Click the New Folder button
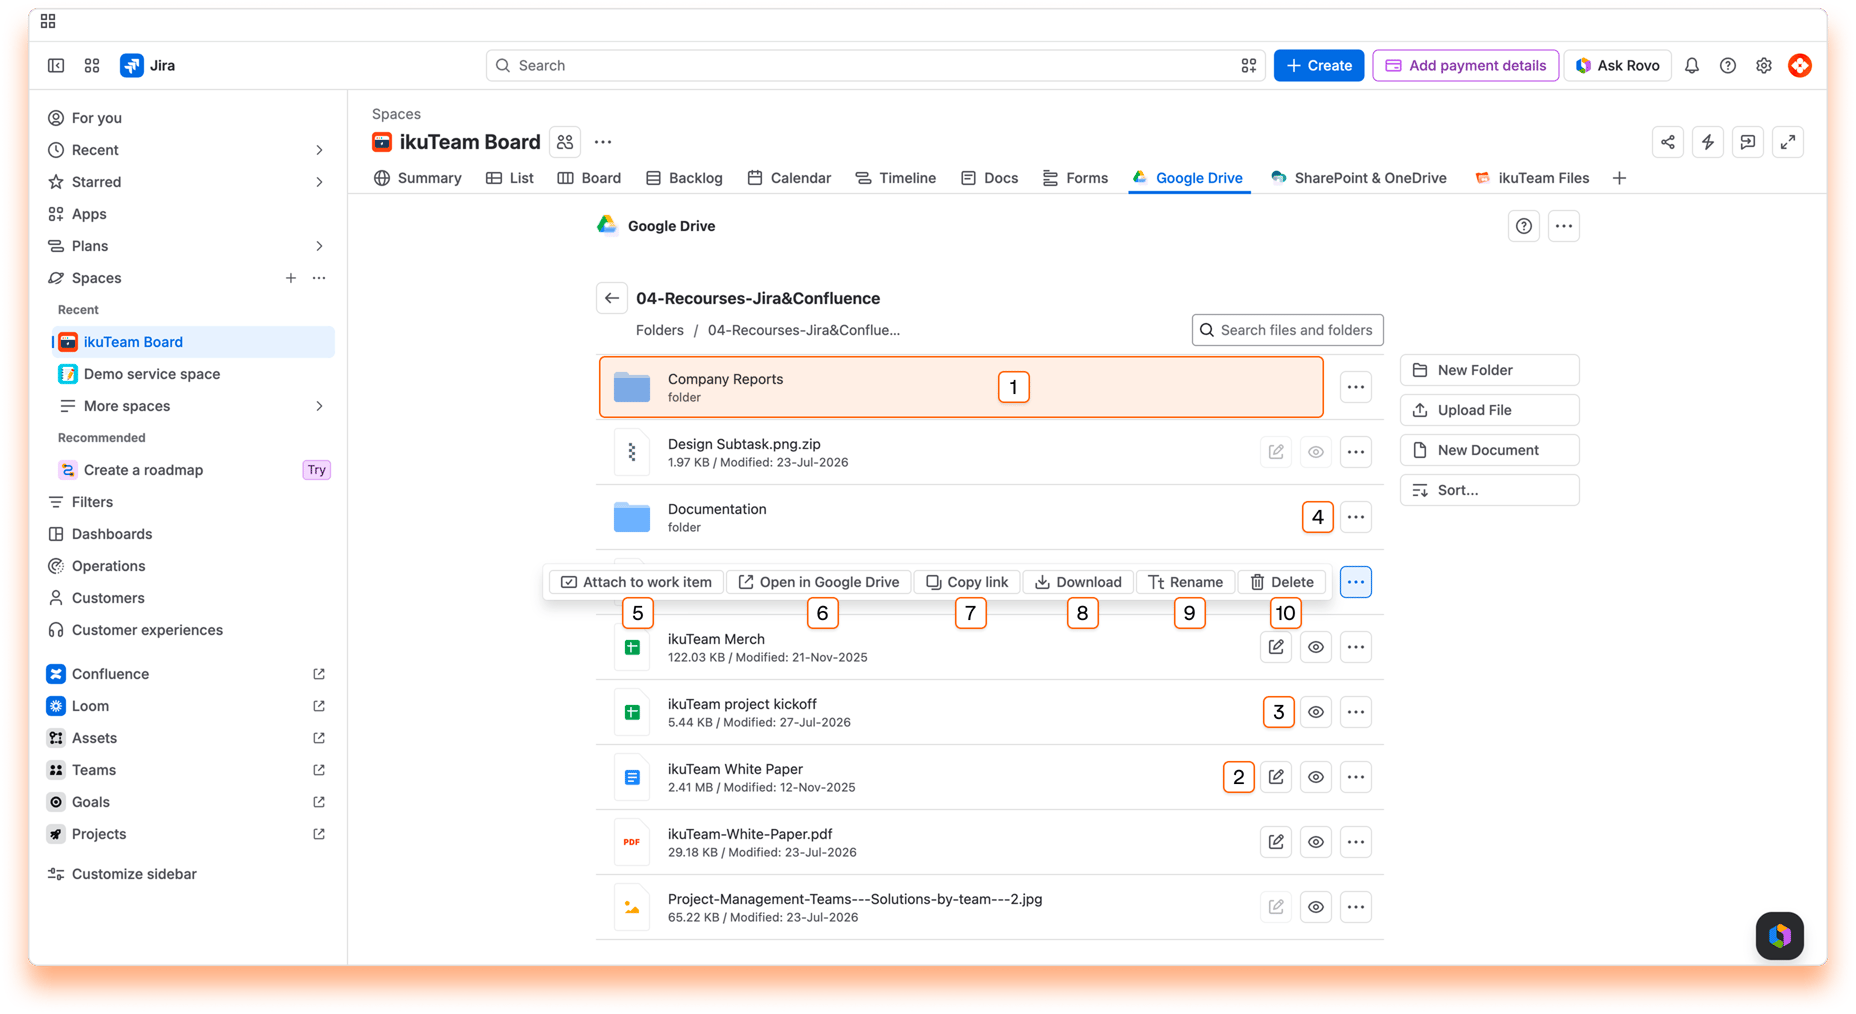1856x1014 pixels. click(1490, 370)
